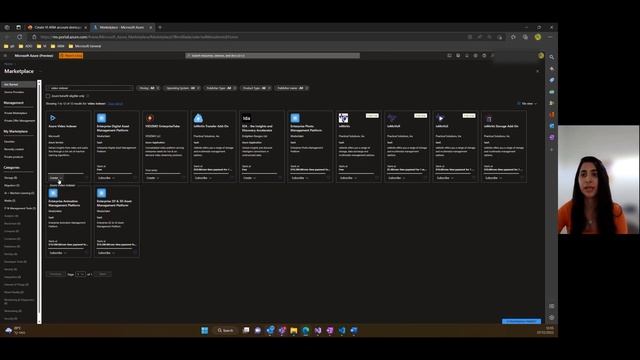640x360 pixels.
Task: Open the Enterprise Photo Management Platform card icon
Action: pyautogui.click(x=295, y=118)
